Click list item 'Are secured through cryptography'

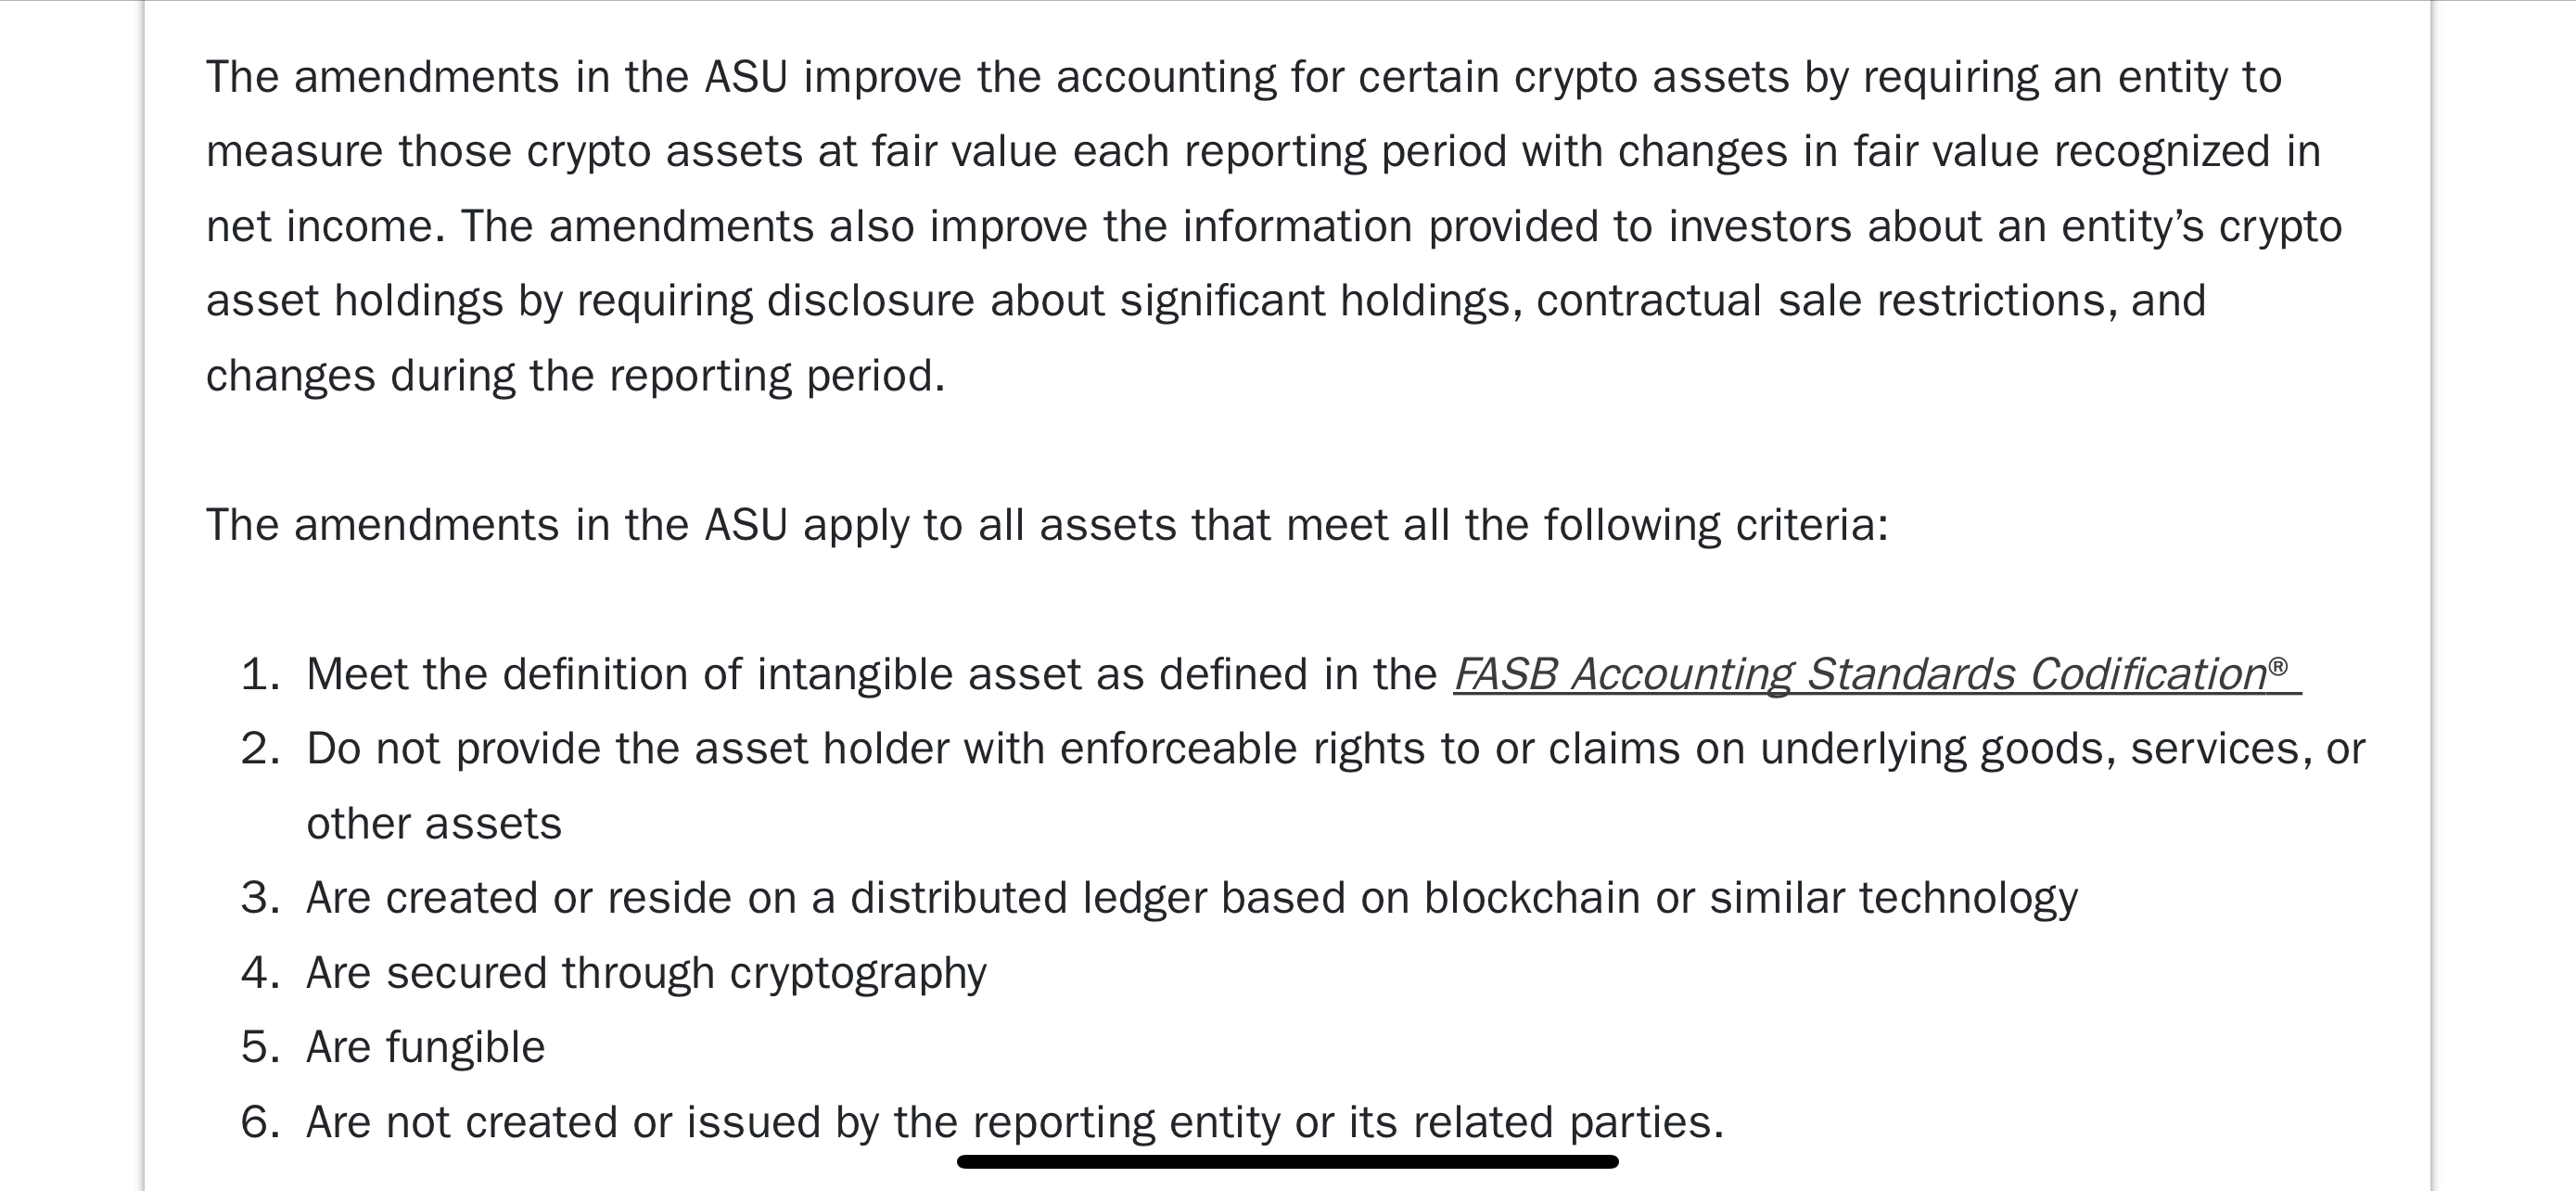[646, 973]
